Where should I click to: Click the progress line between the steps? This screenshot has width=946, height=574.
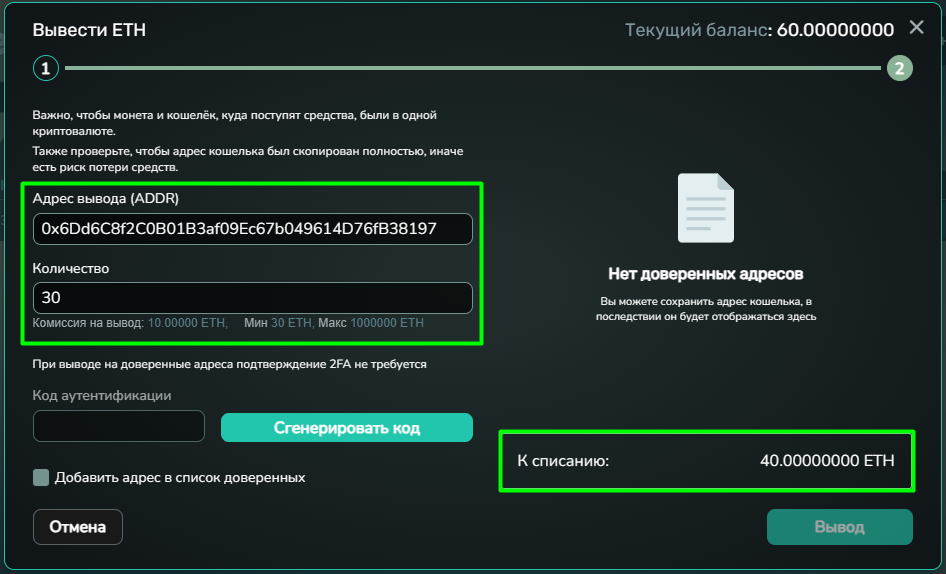(470, 68)
